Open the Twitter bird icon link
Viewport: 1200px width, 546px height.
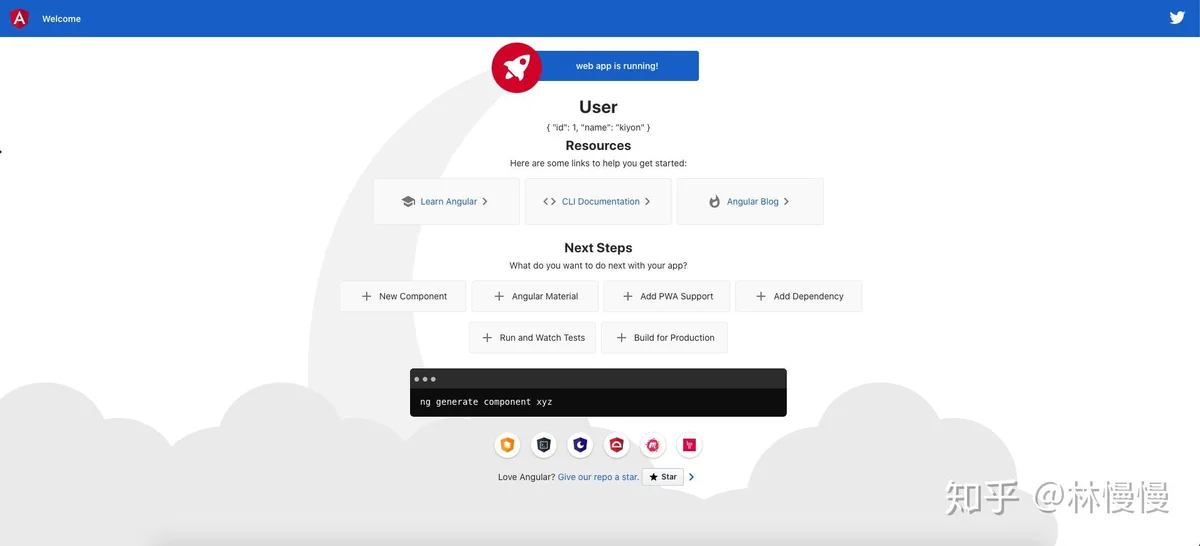tap(1177, 18)
